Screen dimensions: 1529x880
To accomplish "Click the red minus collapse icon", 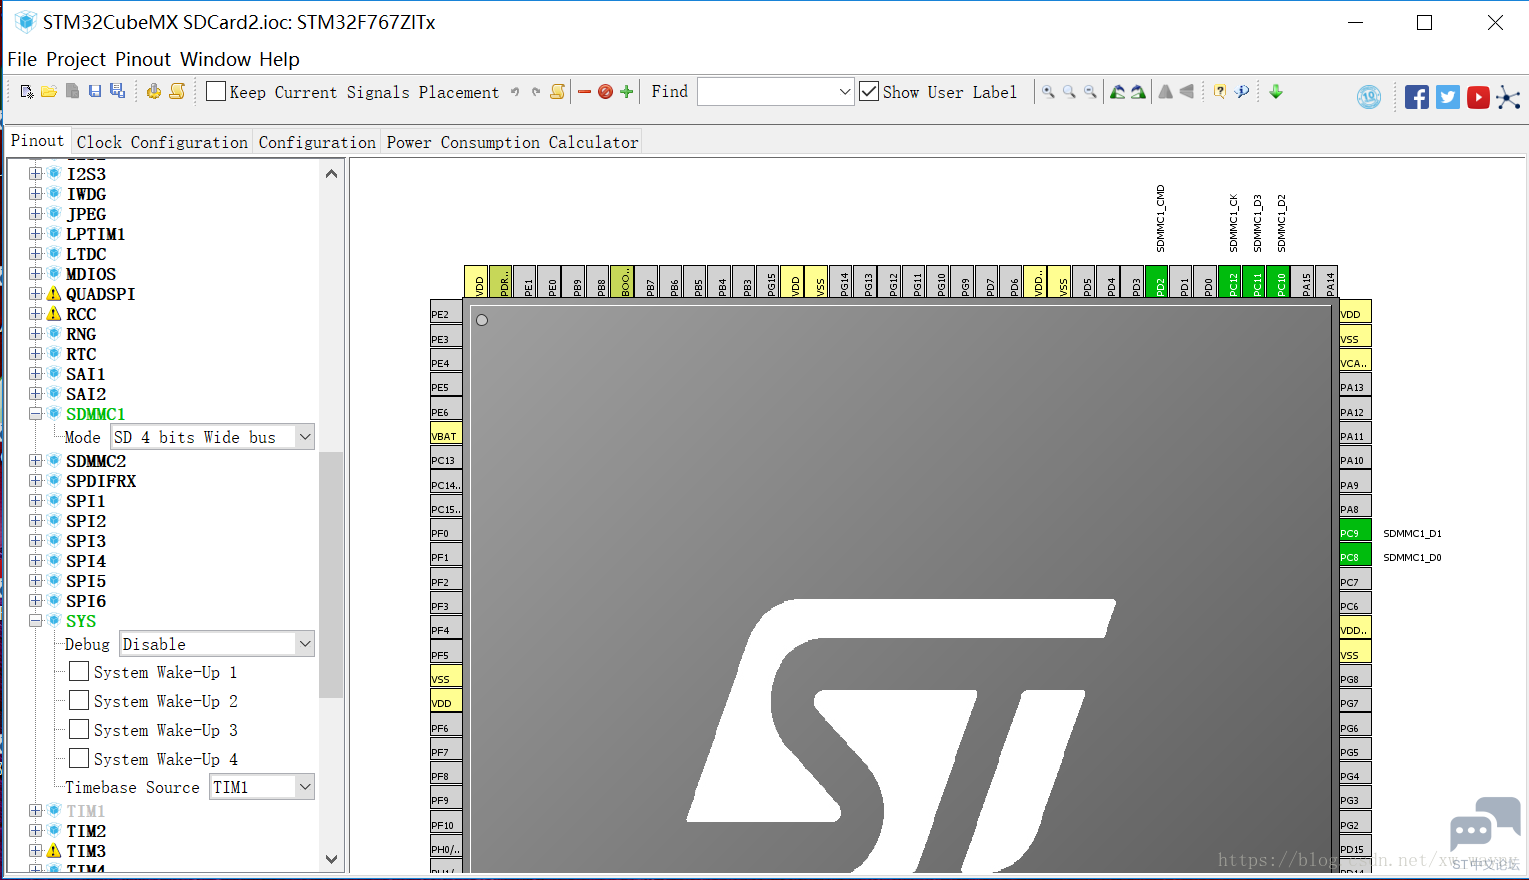I will tap(584, 92).
